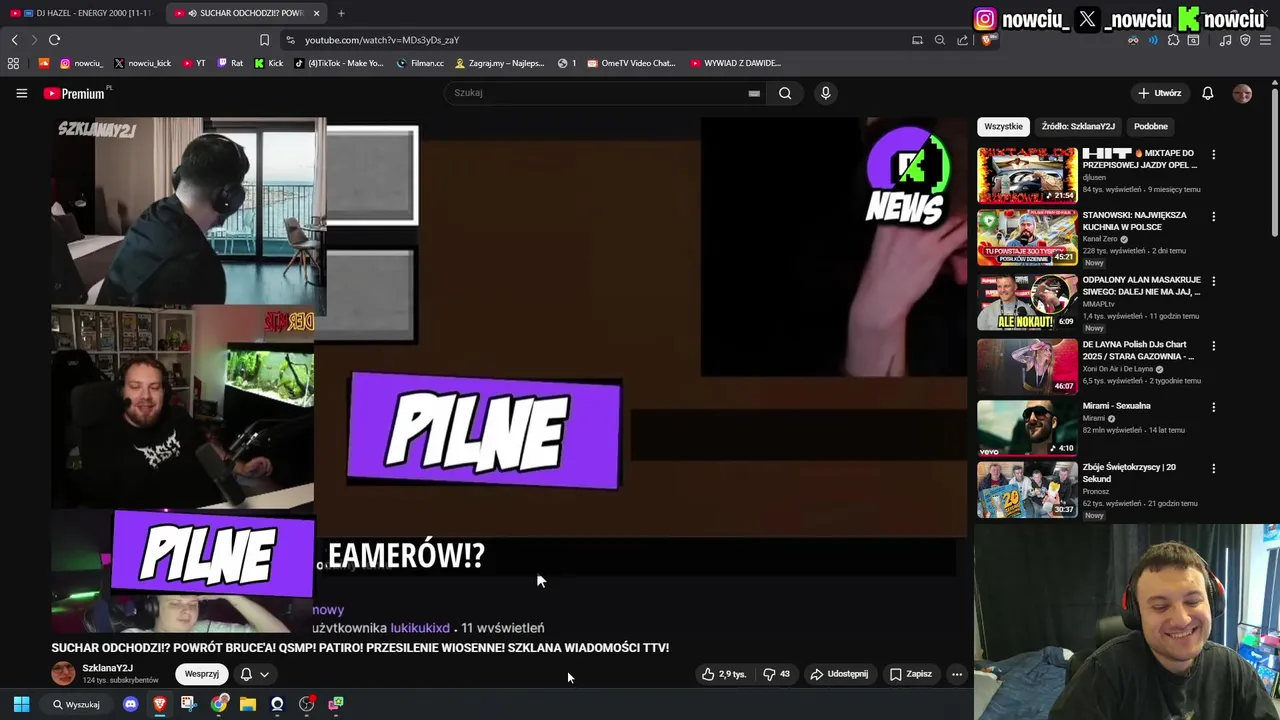The image size is (1280, 720).
Task: Open the nowciu_ Instagram bookmark
Action: click(81, 63)
